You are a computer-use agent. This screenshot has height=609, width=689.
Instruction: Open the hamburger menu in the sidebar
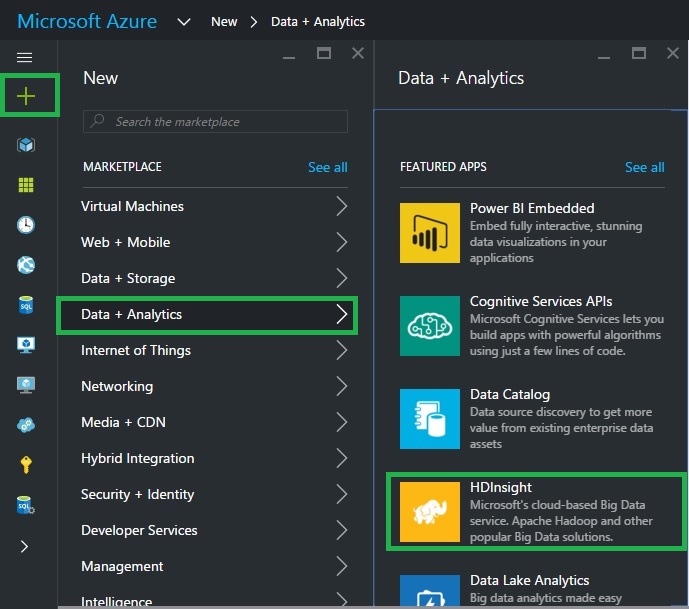[x=25, y=58]
